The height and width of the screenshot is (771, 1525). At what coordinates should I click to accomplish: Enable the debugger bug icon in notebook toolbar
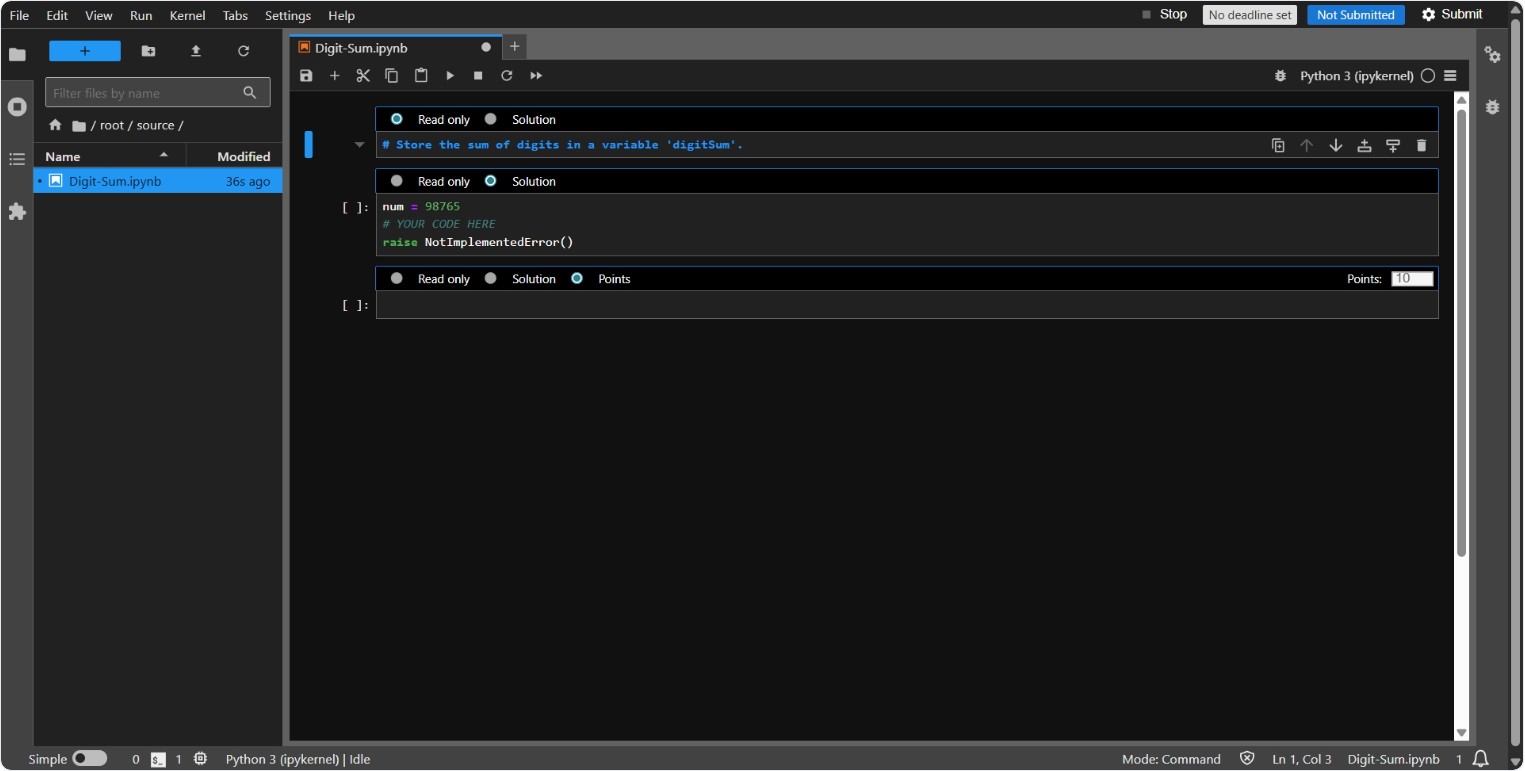[x=1280, y=76]
